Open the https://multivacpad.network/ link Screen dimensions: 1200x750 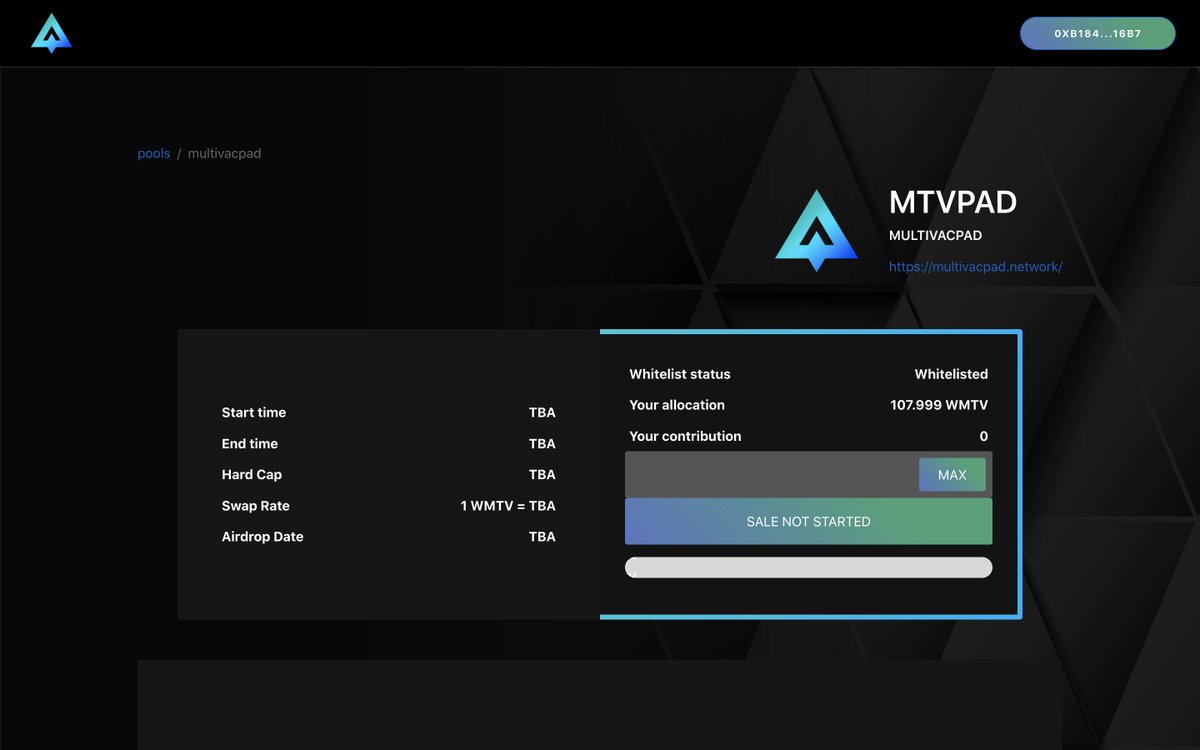[975, 267]
